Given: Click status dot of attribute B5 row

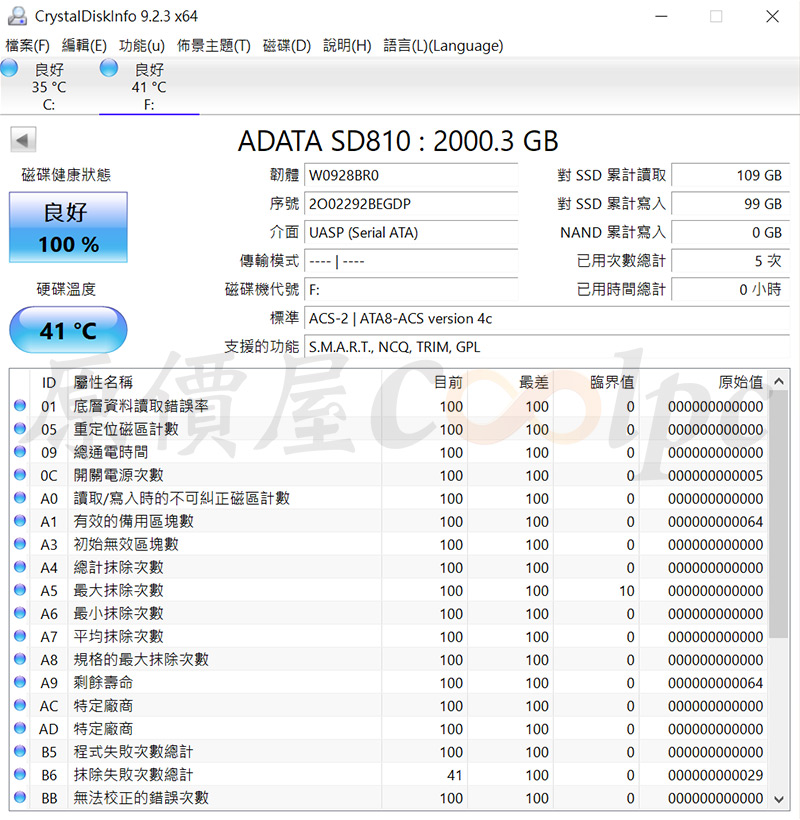Looking at the screenshot, I should (20, 751).
